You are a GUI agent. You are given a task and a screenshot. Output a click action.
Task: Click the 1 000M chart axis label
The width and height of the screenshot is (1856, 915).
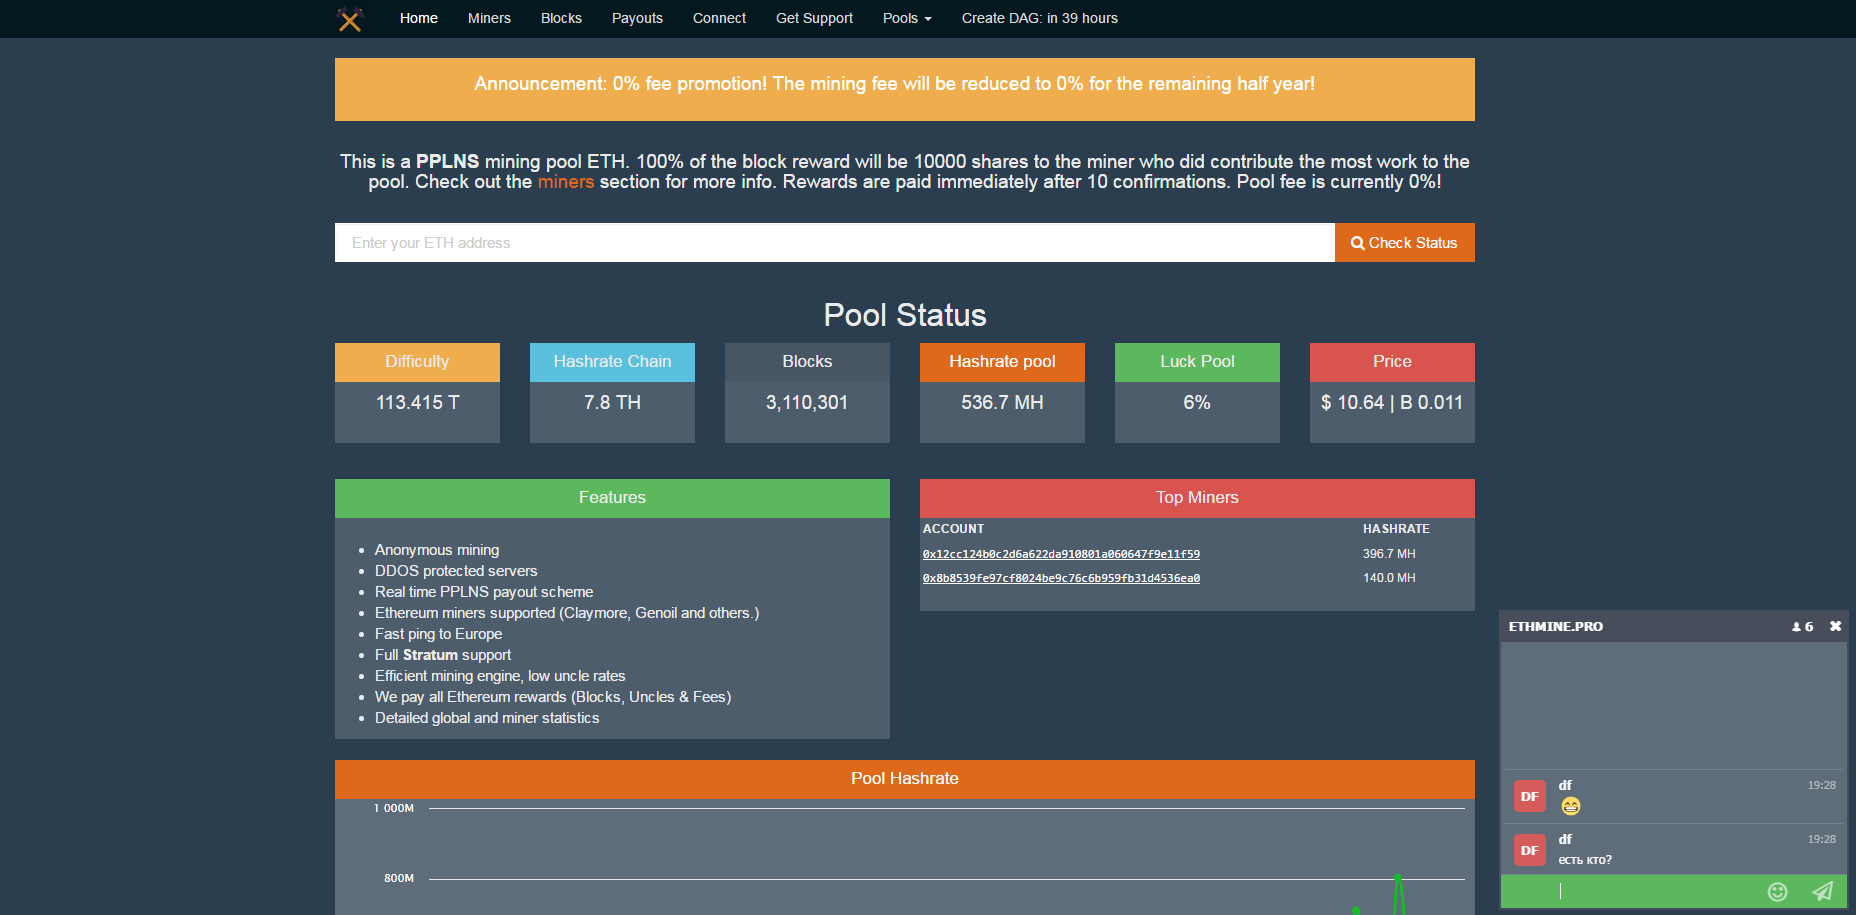(394, 808)
